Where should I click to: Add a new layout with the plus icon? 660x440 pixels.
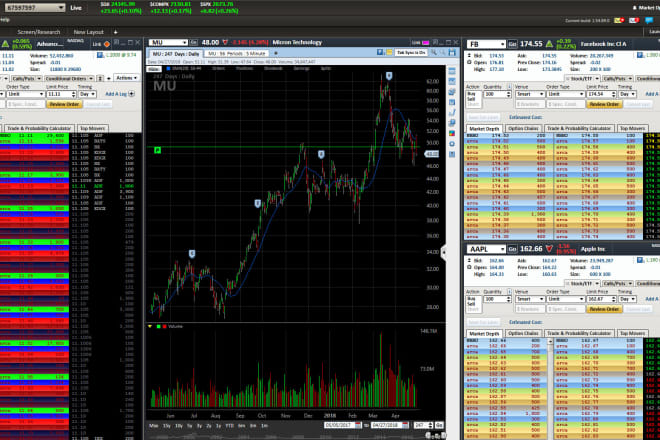[x=115, y=32]
